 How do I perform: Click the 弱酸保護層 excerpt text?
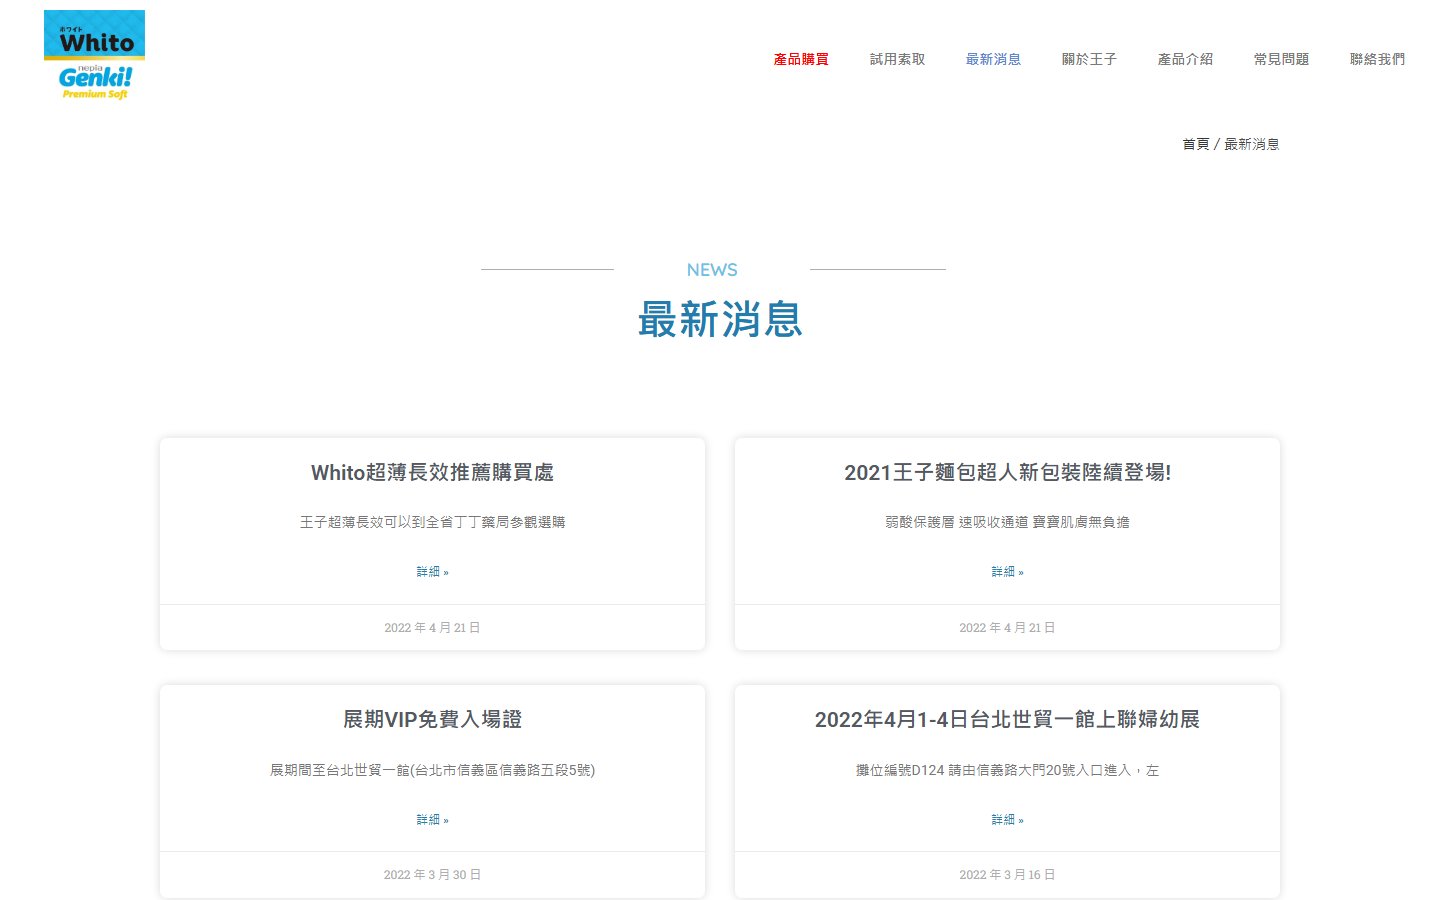[1007, 522]
